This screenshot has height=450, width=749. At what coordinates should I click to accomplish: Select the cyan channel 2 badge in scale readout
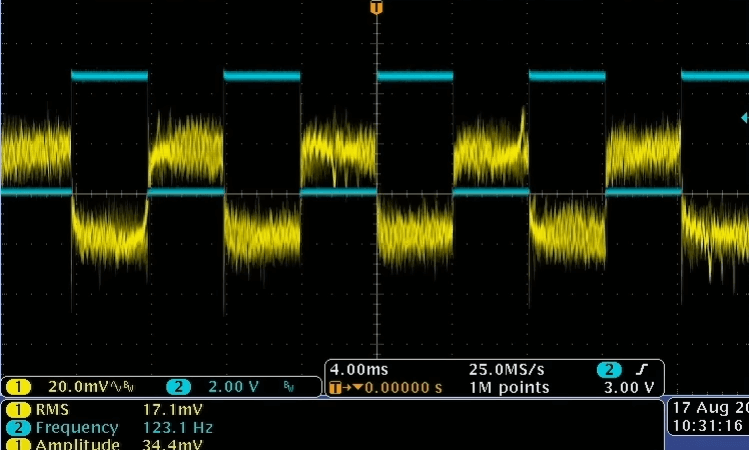point(177,387)
